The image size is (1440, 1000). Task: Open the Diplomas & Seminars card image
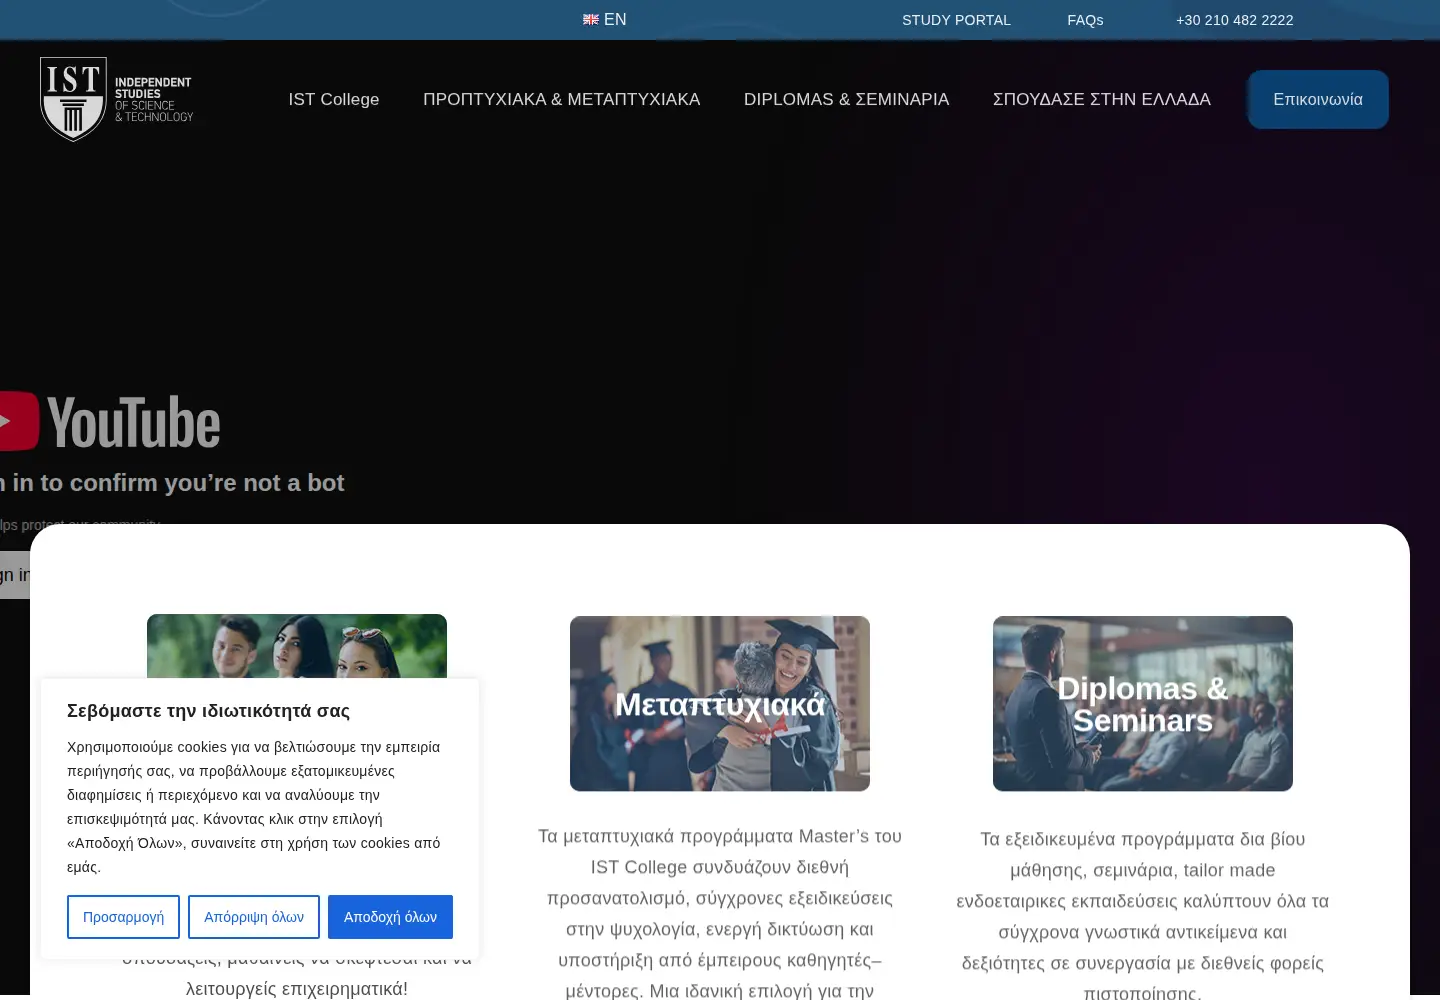pos(1143,704)
